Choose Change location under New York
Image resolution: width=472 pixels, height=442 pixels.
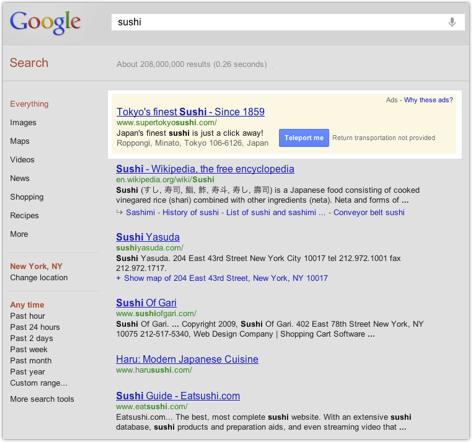(x=39, y=277)
